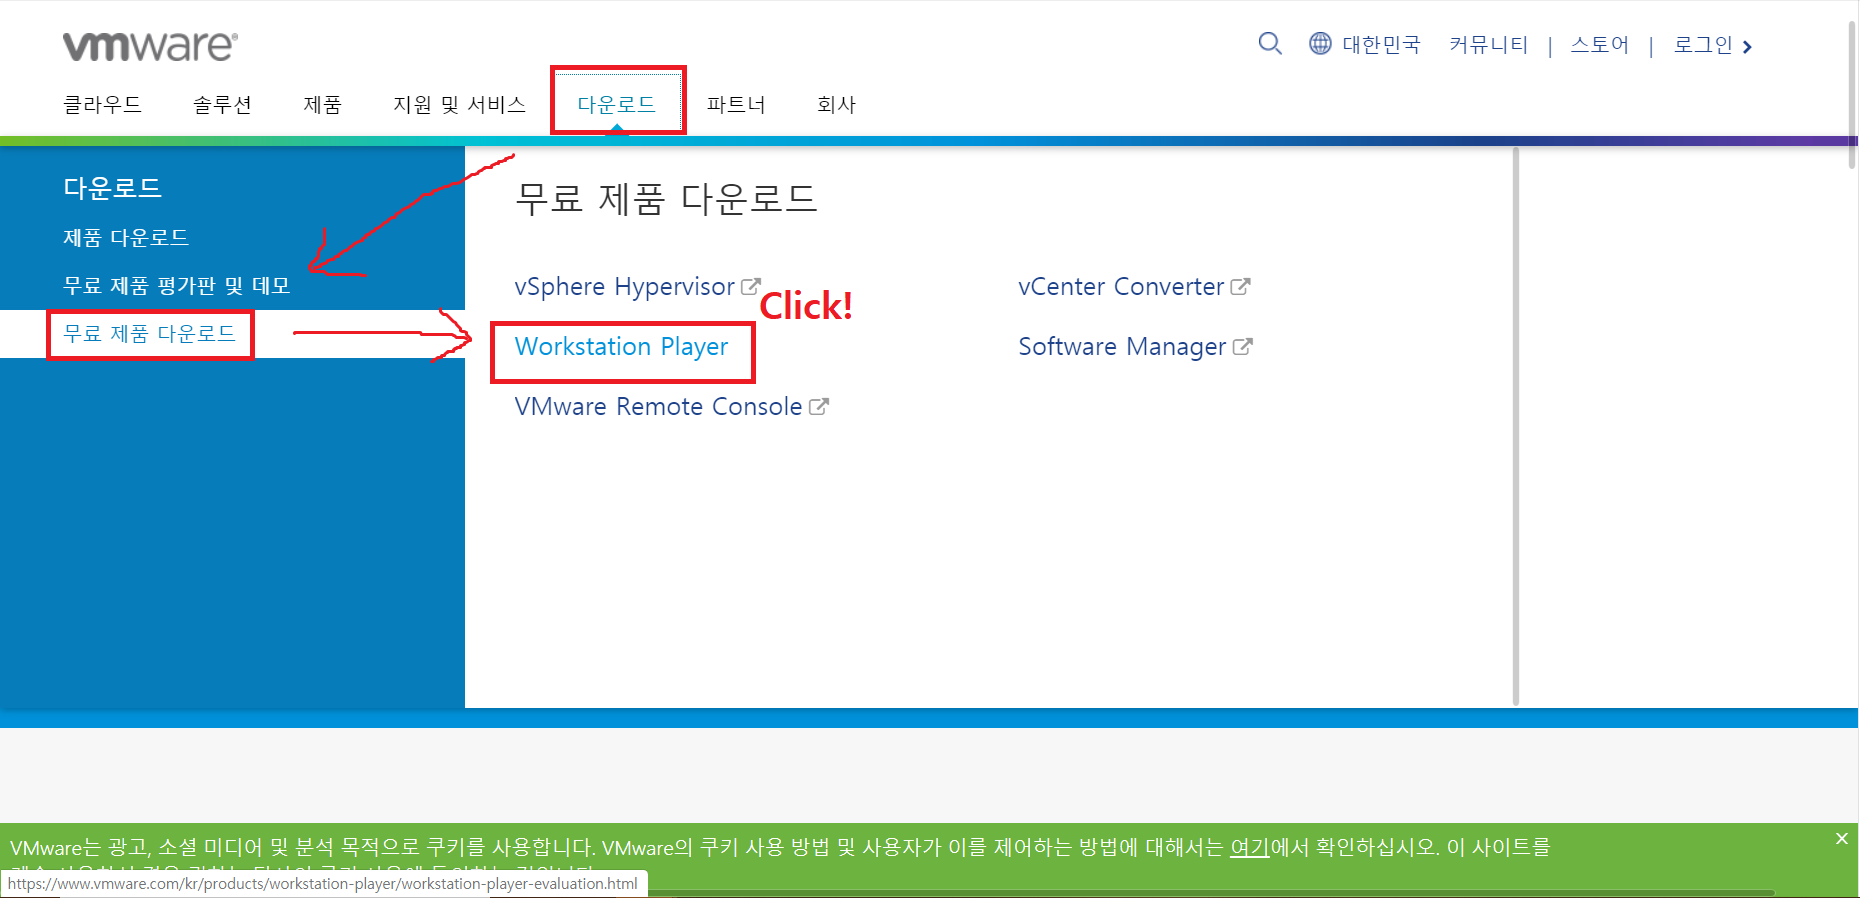Click the dropdown panel vertical scrollbar
The height and width of the screenshot is (898, 1860).
(x=1516, y=426)
